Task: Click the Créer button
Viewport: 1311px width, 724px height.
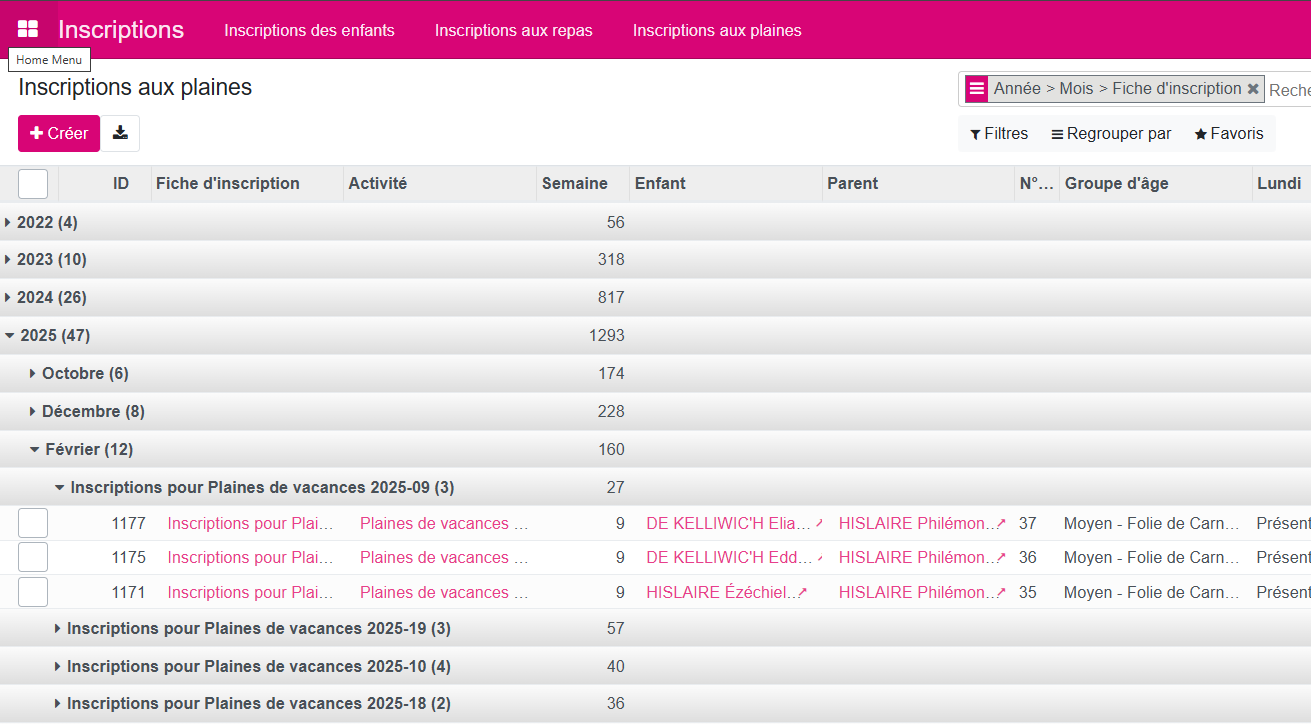Action: pos(59,133)
